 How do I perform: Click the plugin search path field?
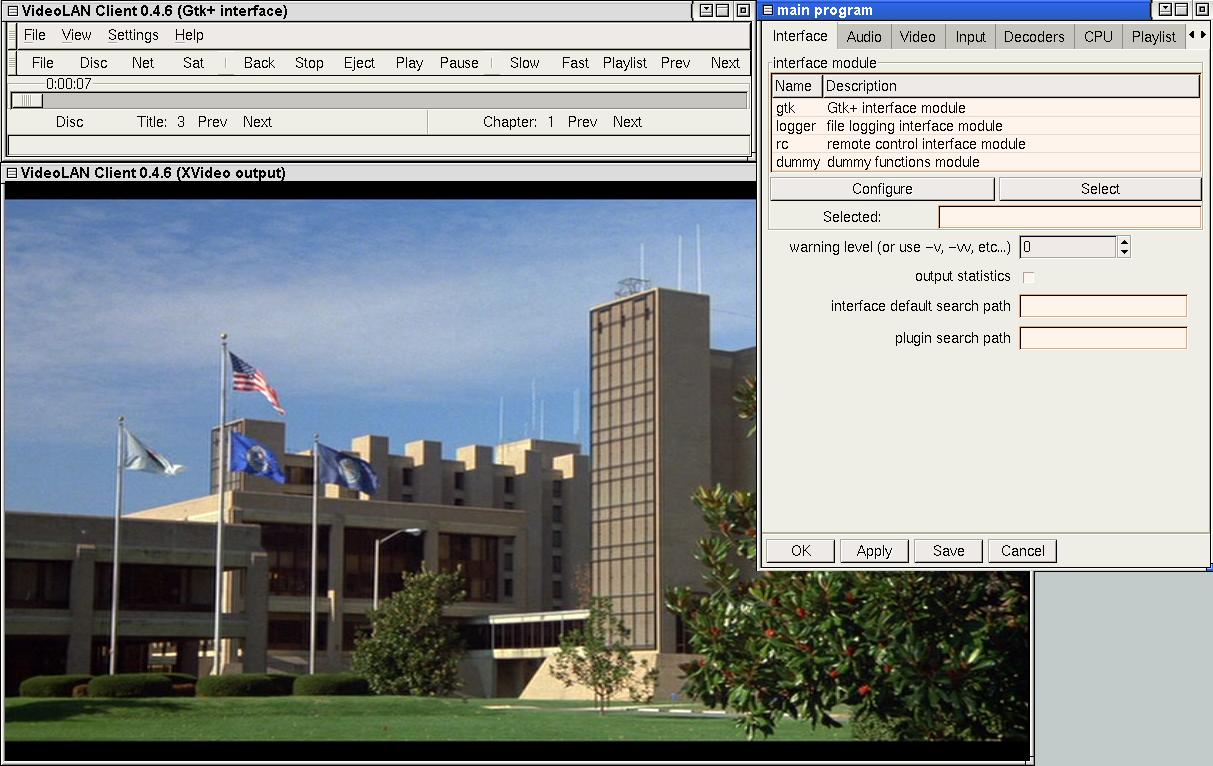(x=1102, y=338)
